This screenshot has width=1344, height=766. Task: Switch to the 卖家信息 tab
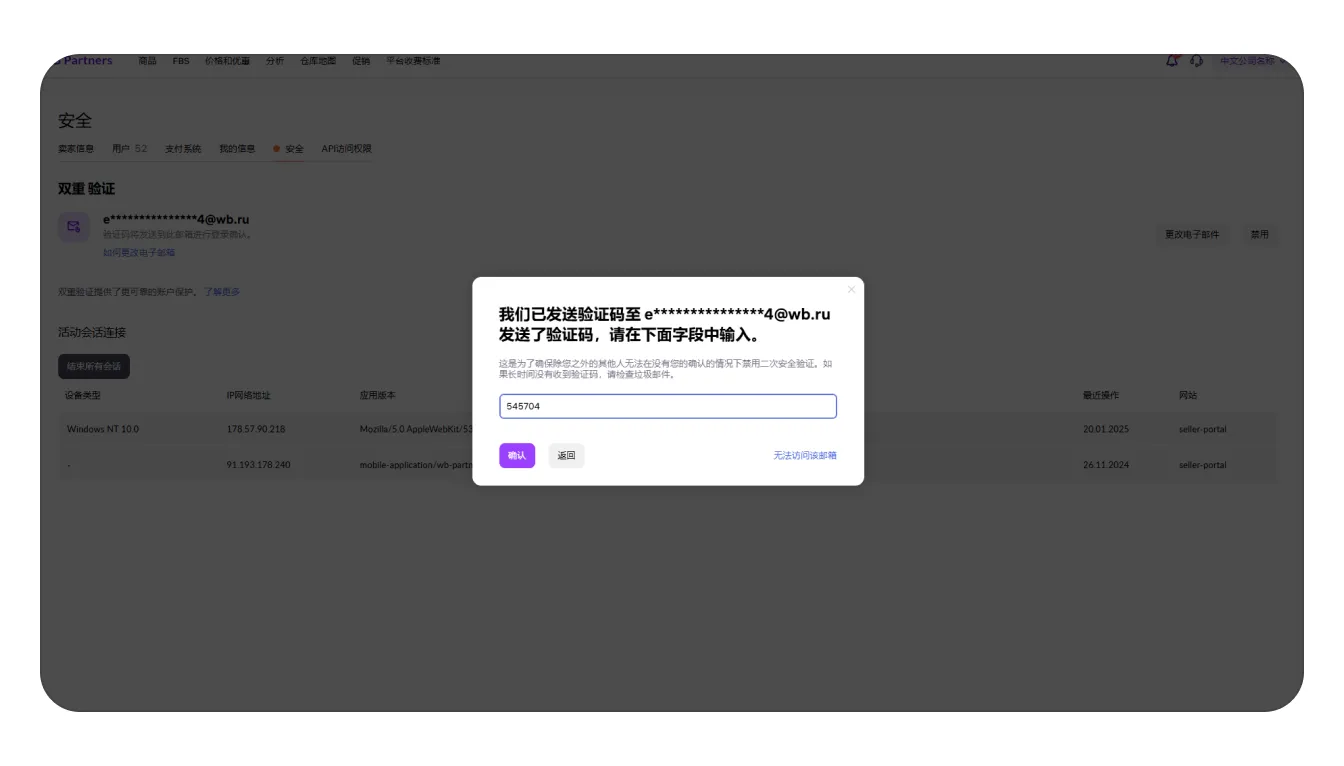(76, 149)
